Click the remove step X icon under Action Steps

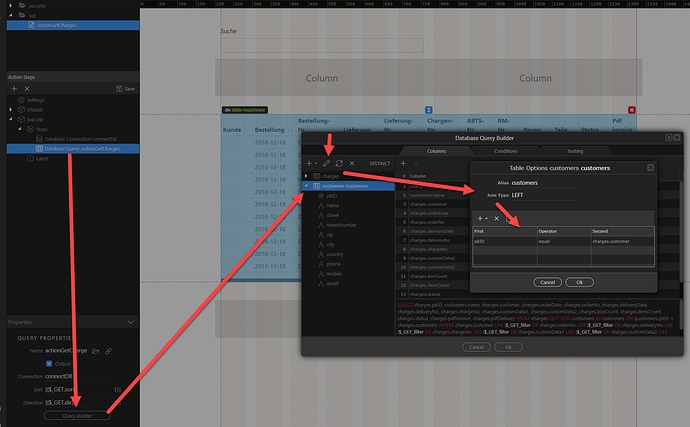pos(28,88)
